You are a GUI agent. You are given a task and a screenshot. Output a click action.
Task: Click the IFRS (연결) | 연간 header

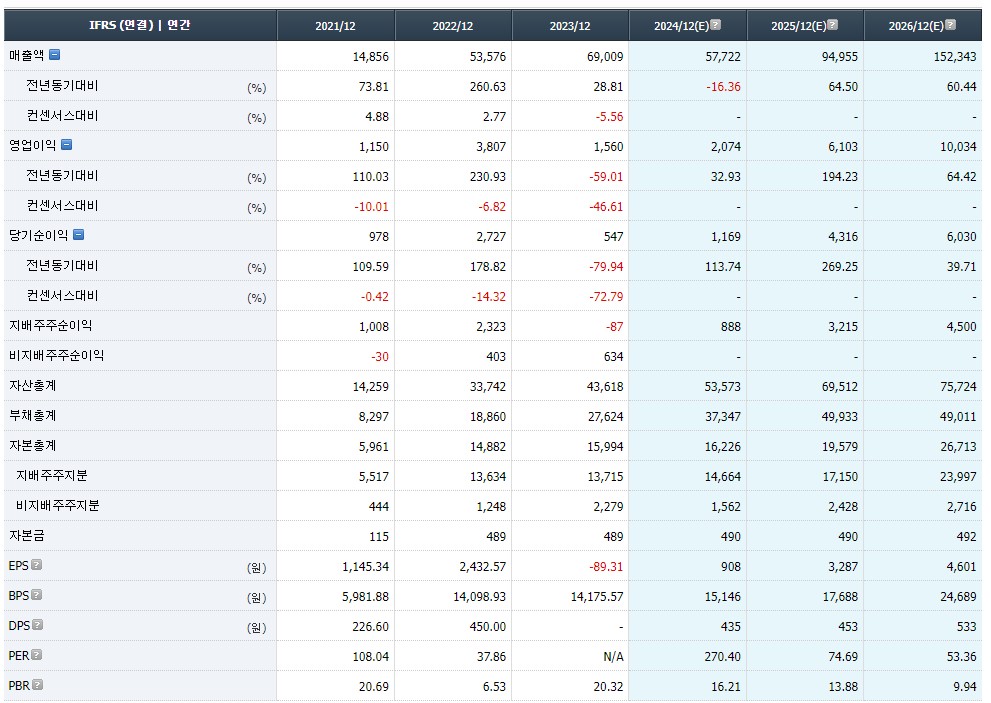tap(139, 25)
